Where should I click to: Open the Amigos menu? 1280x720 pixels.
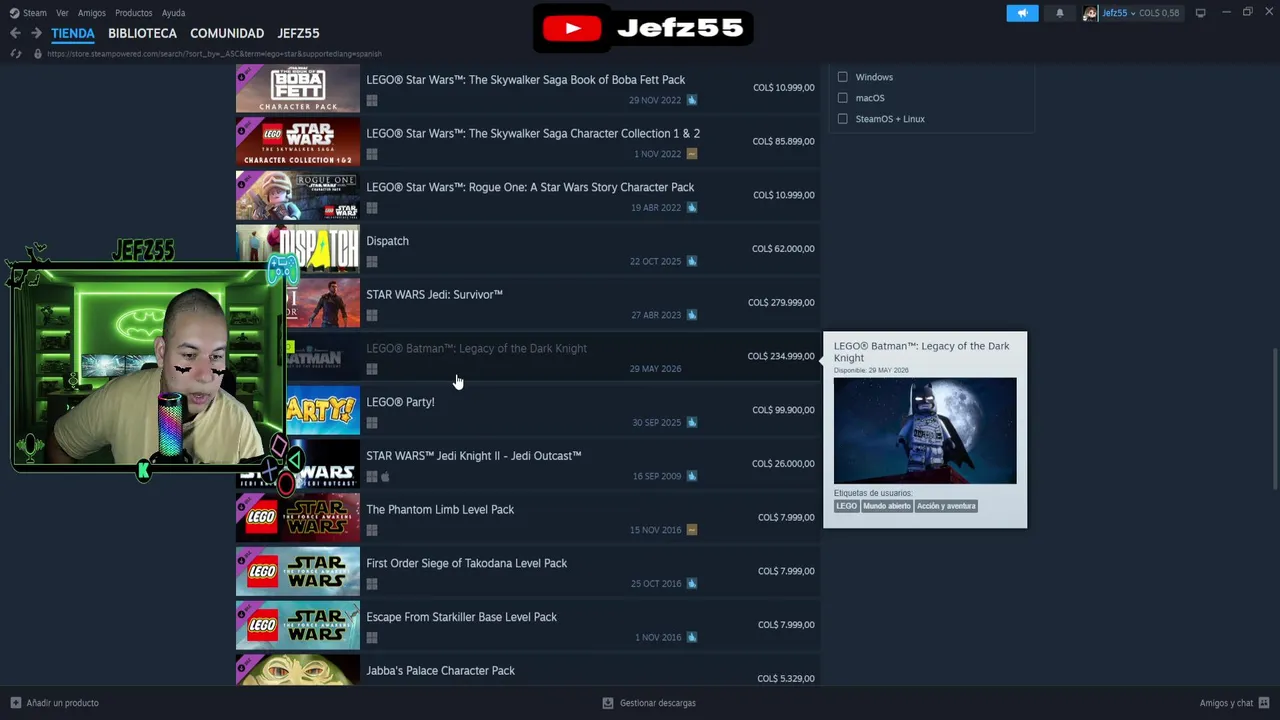point(92,13)
